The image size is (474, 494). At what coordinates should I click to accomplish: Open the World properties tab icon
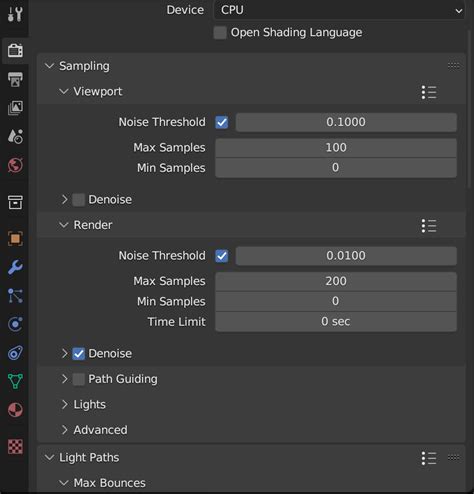(15, 165)
